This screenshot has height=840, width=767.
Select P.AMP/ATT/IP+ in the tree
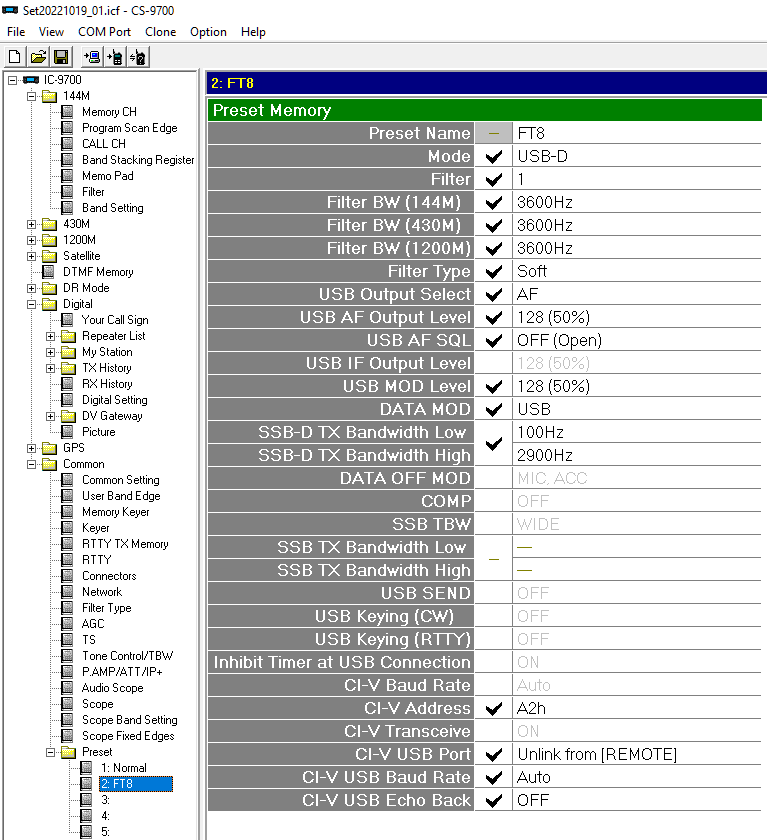click(x=122, y=672)
